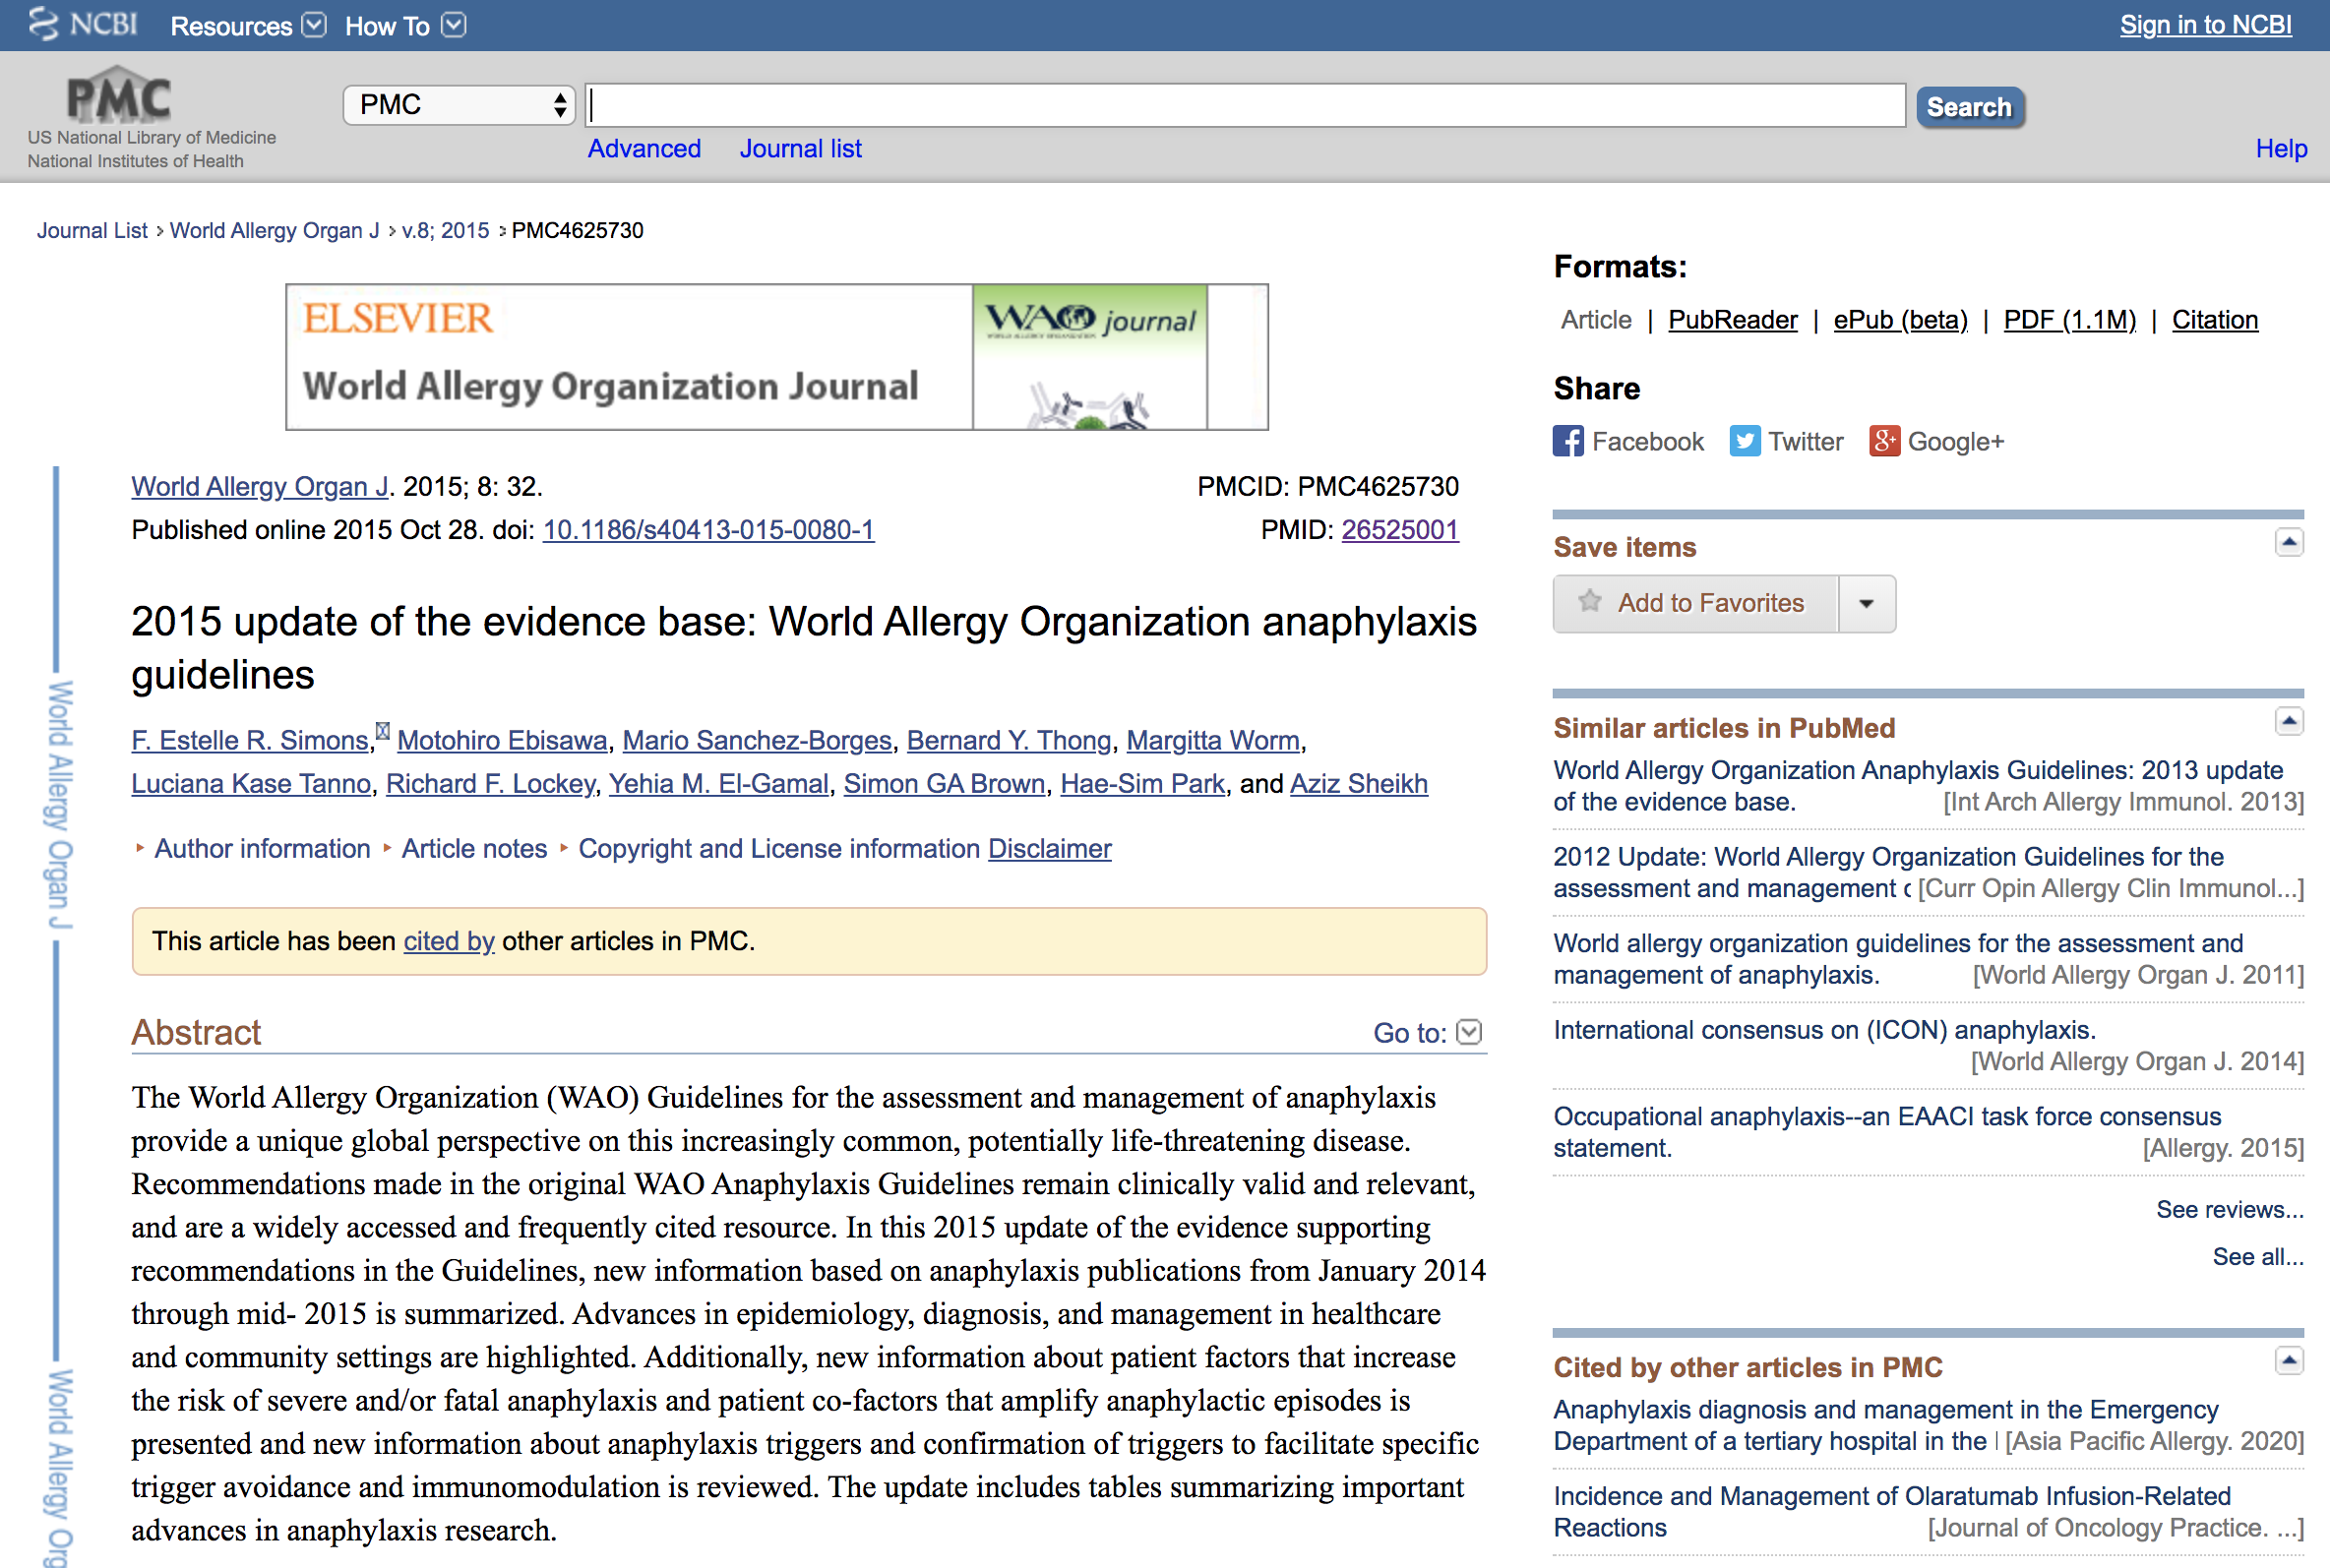
Task: Open author Aziz Sheikh
Action: [x=1358, y=784]
